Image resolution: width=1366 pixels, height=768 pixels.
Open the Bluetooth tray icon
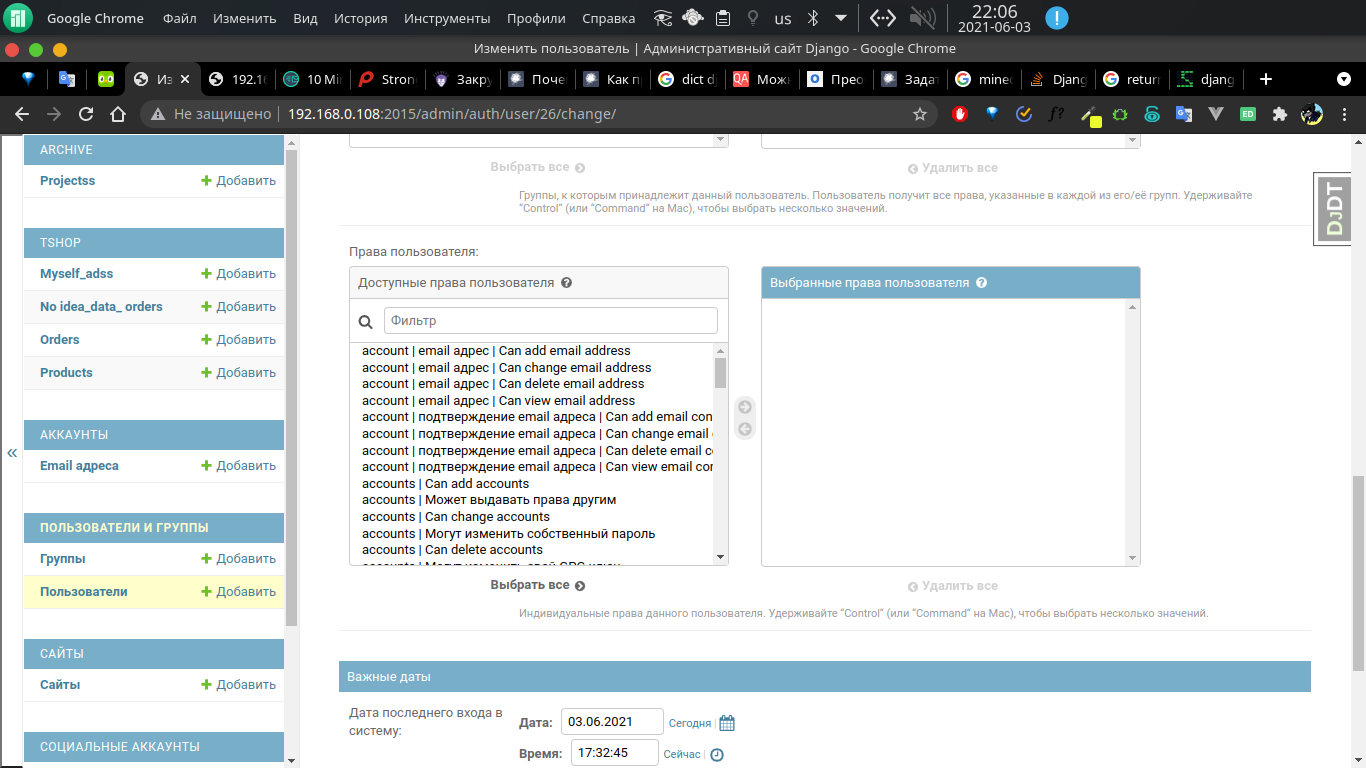(813, 18)
